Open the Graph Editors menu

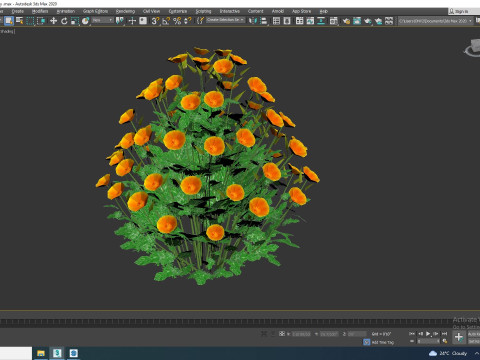[x=95, y=11]
